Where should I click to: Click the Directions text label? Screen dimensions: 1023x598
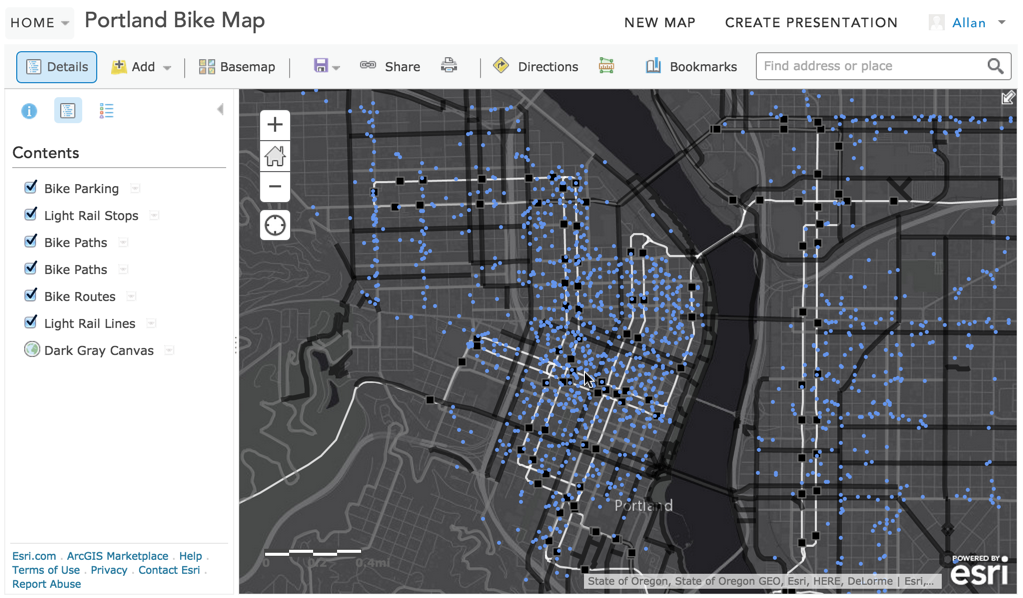click(548, 67)
